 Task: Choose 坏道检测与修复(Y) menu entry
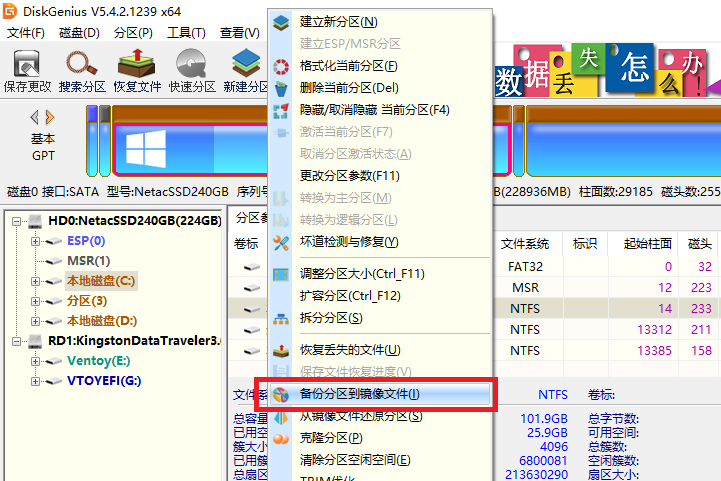pyautogui.click(x=380, y=242)
